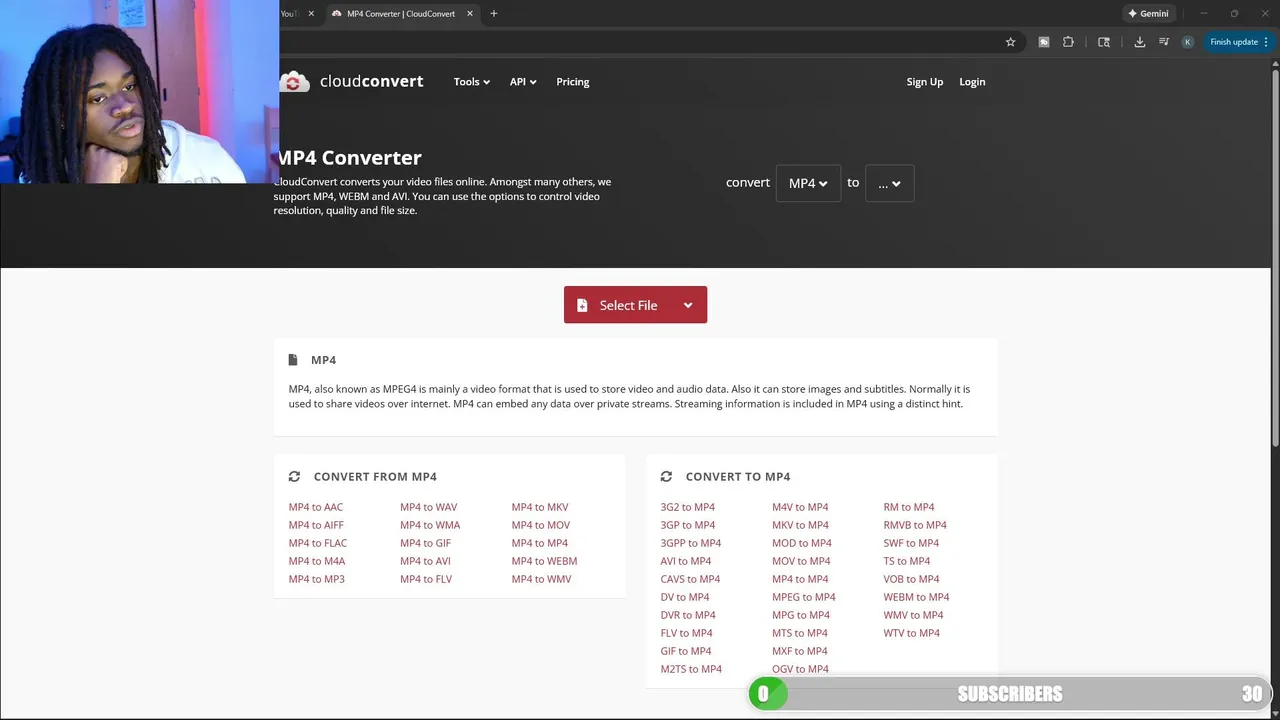Click the WTV to MP4 link
The image size is (1280, 720).
(x=912, y=633)
